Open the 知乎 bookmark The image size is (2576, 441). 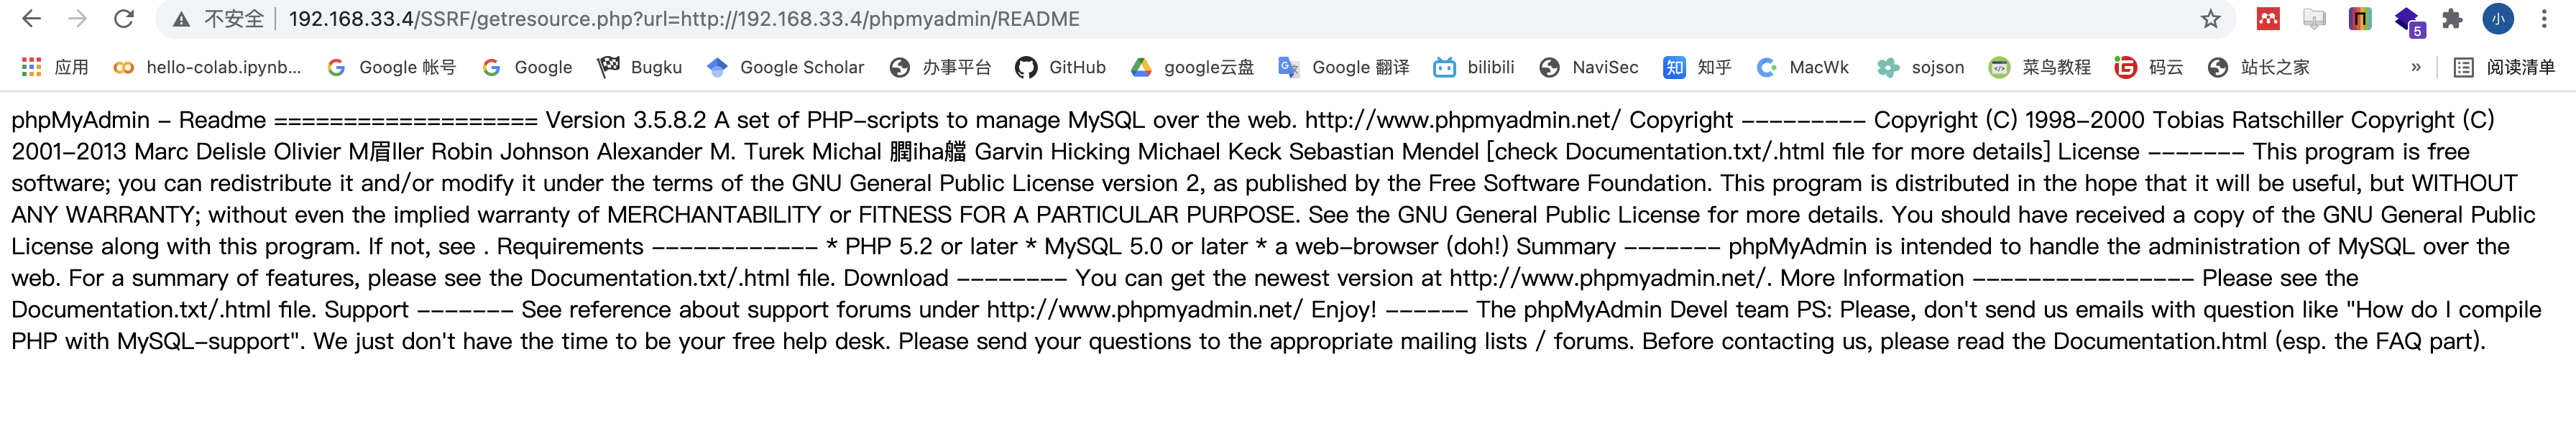coord(1697,67)
